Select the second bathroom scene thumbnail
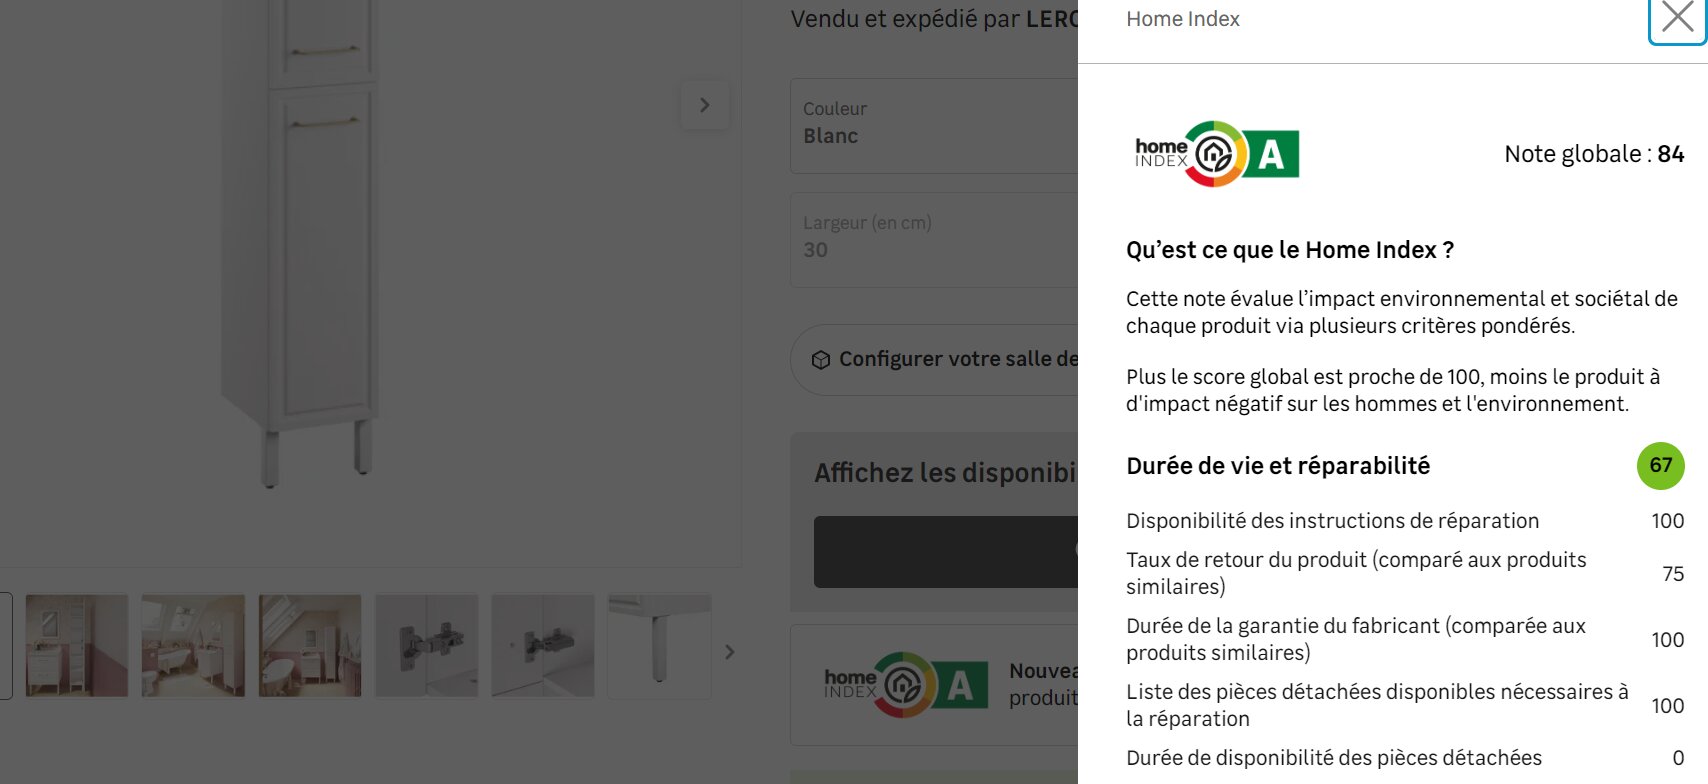1708x784 pixels. [193, 646]
